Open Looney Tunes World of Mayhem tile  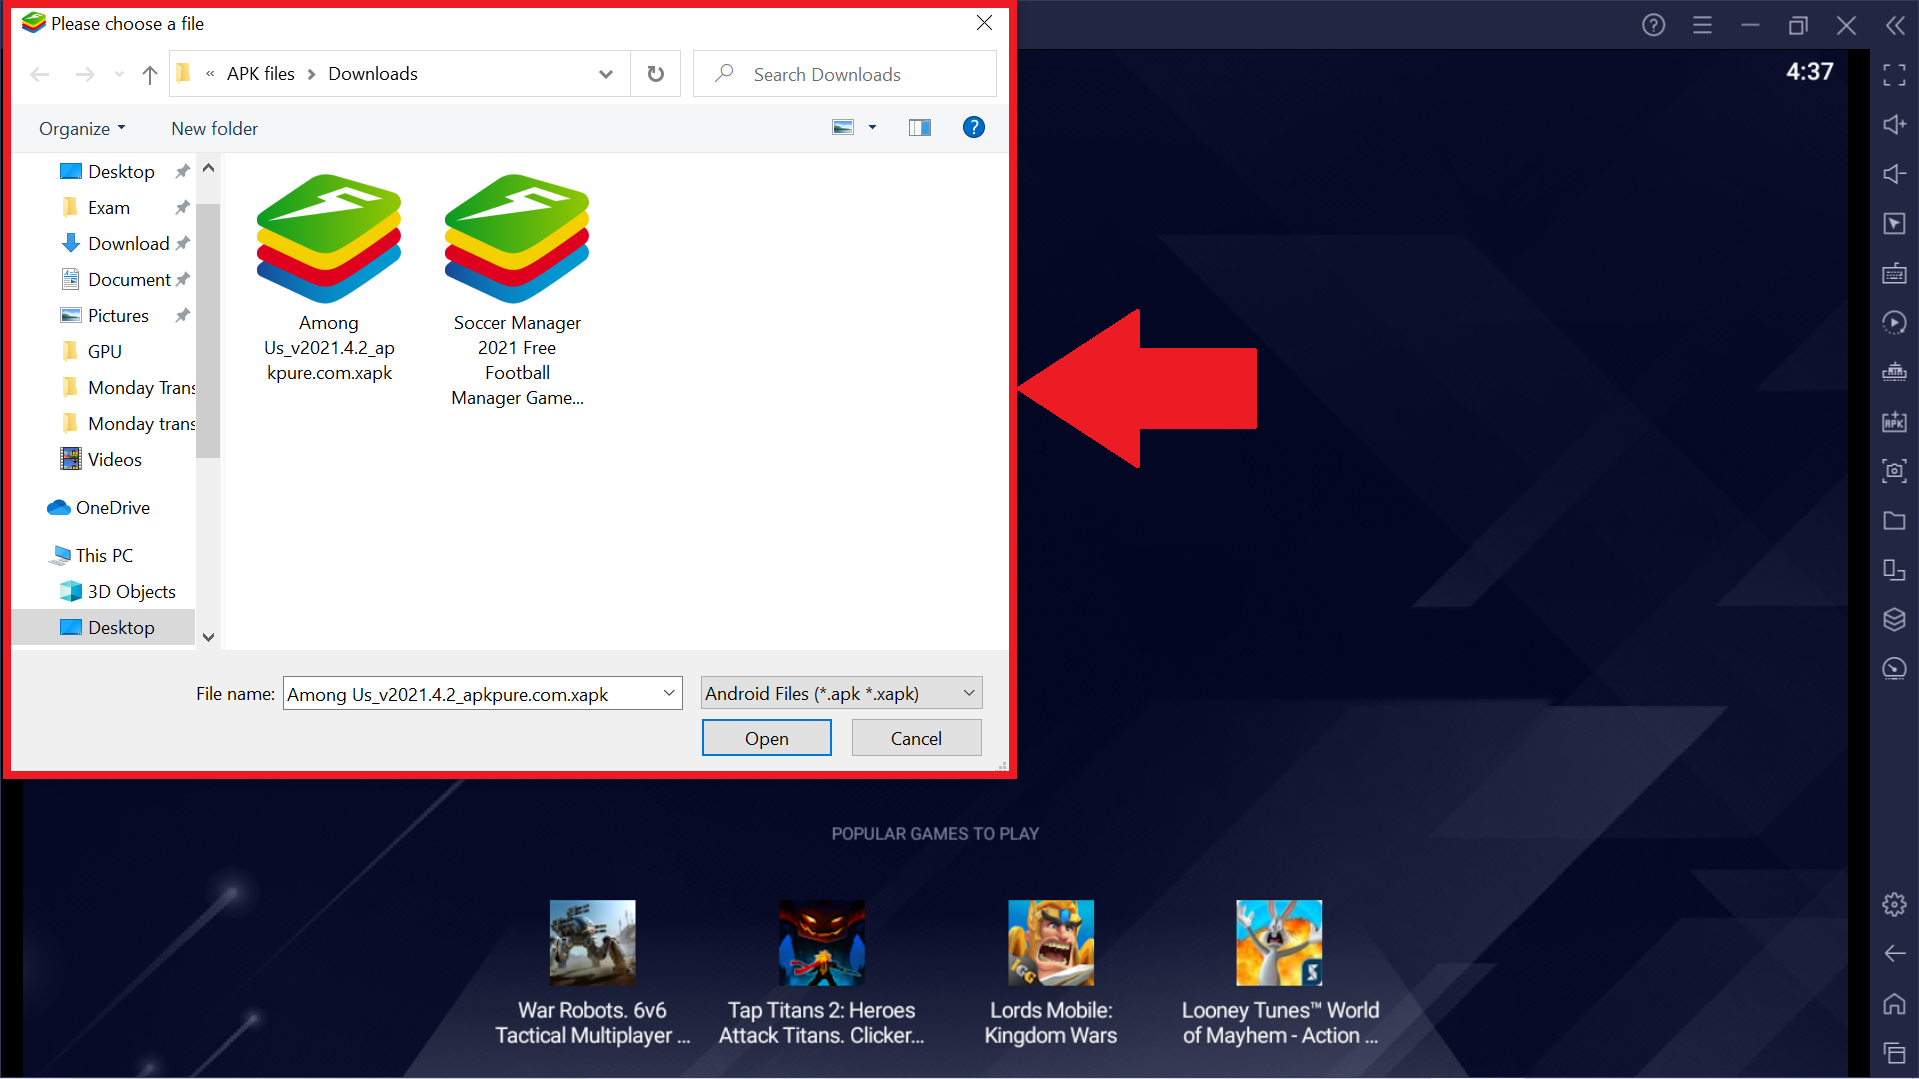1280,974
